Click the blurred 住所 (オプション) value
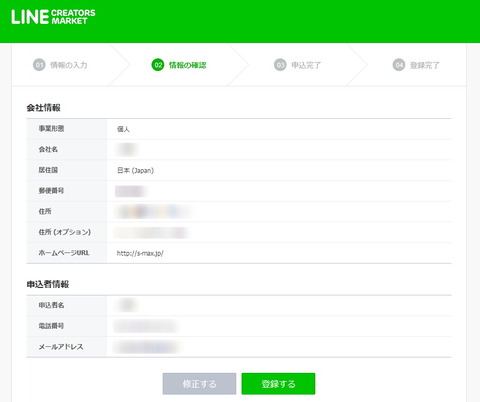Screen dimensions: 480x402 pos(151,233)
